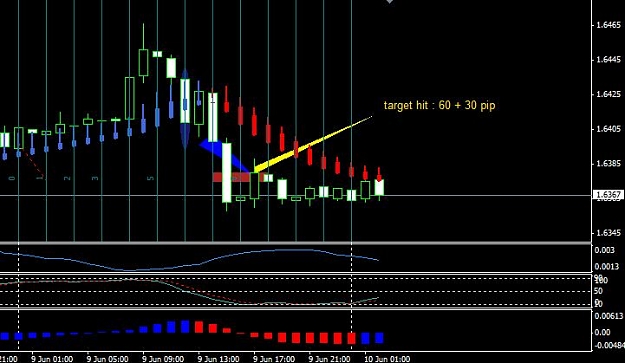The width and height of the screenshot is (625, 363).
Task: Click the '9 Jun 01:00' time label
Action: click(52, 359)
